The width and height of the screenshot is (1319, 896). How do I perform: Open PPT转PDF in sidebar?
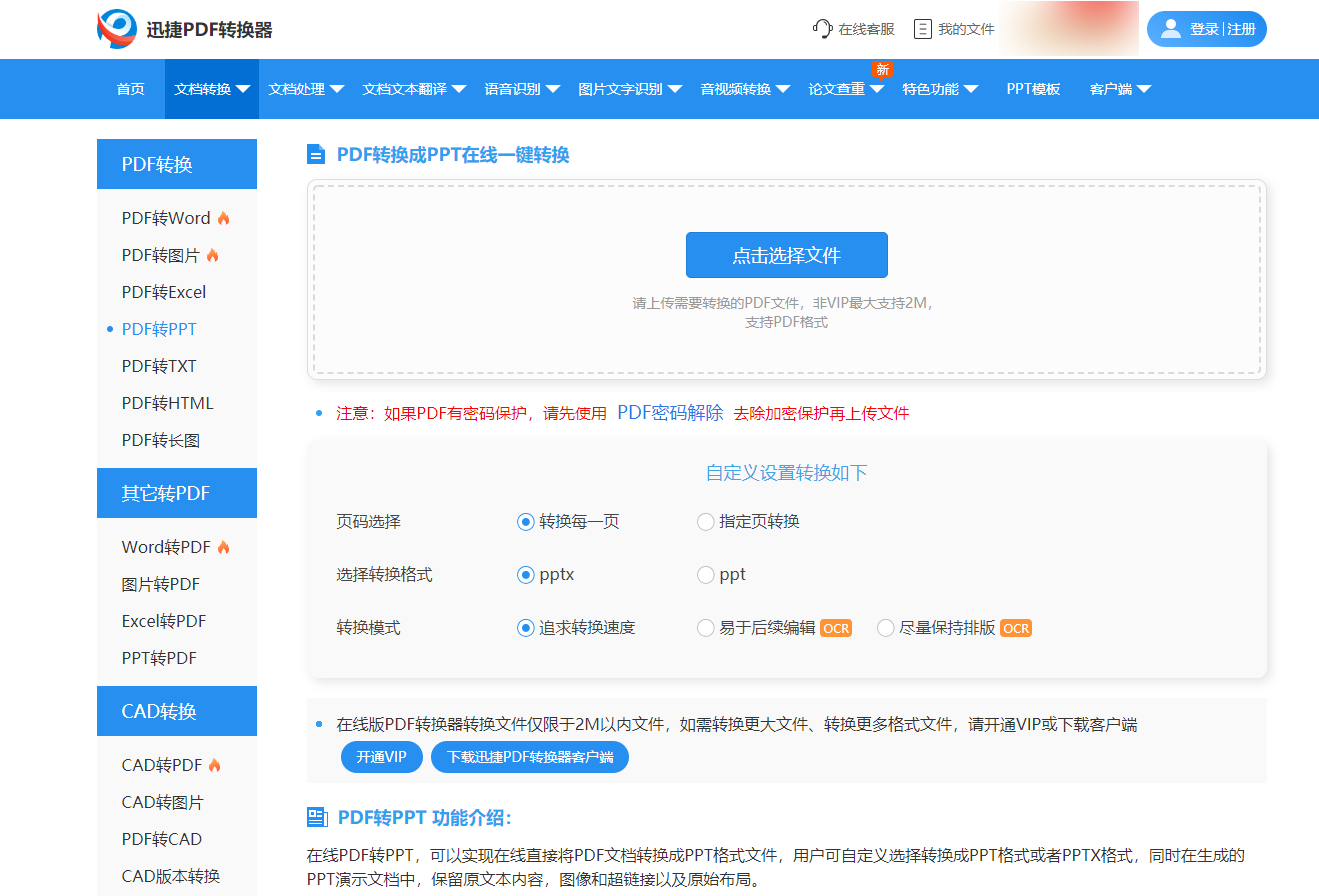(x=159, y=658)
